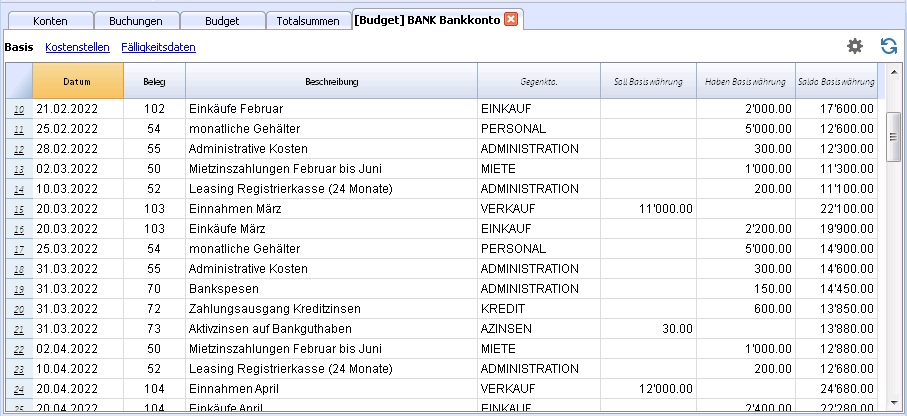The width and height of the screenshot is (907, 416).
Task: Select the Soll amount 30.00
Action: 648,329
